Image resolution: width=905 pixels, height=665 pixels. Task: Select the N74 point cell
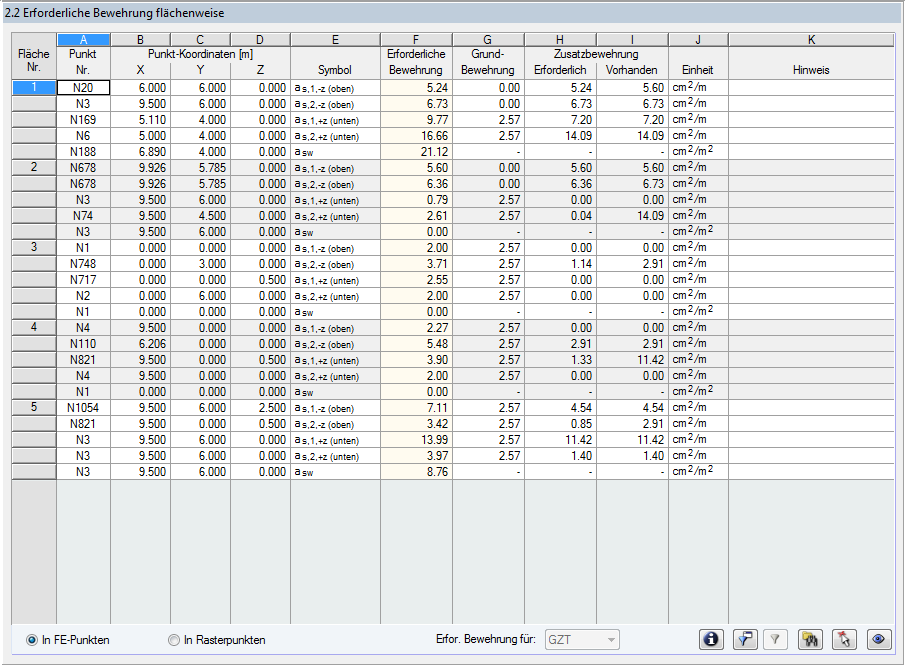coord(83,216)
